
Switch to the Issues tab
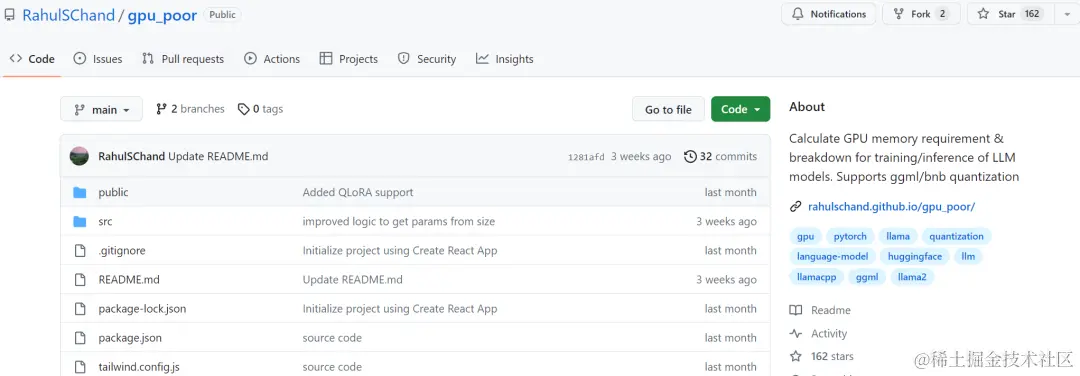point(98,59)
